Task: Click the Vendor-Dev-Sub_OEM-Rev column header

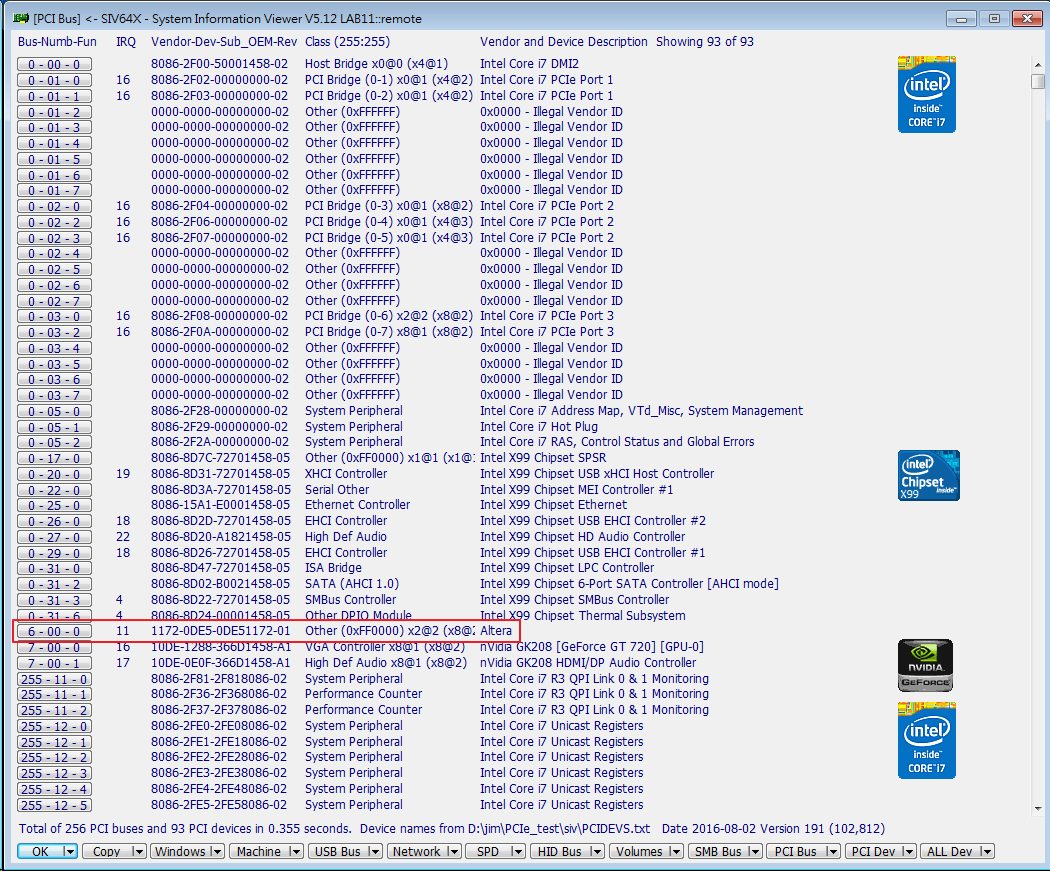Action: click(x=224, y=42)
